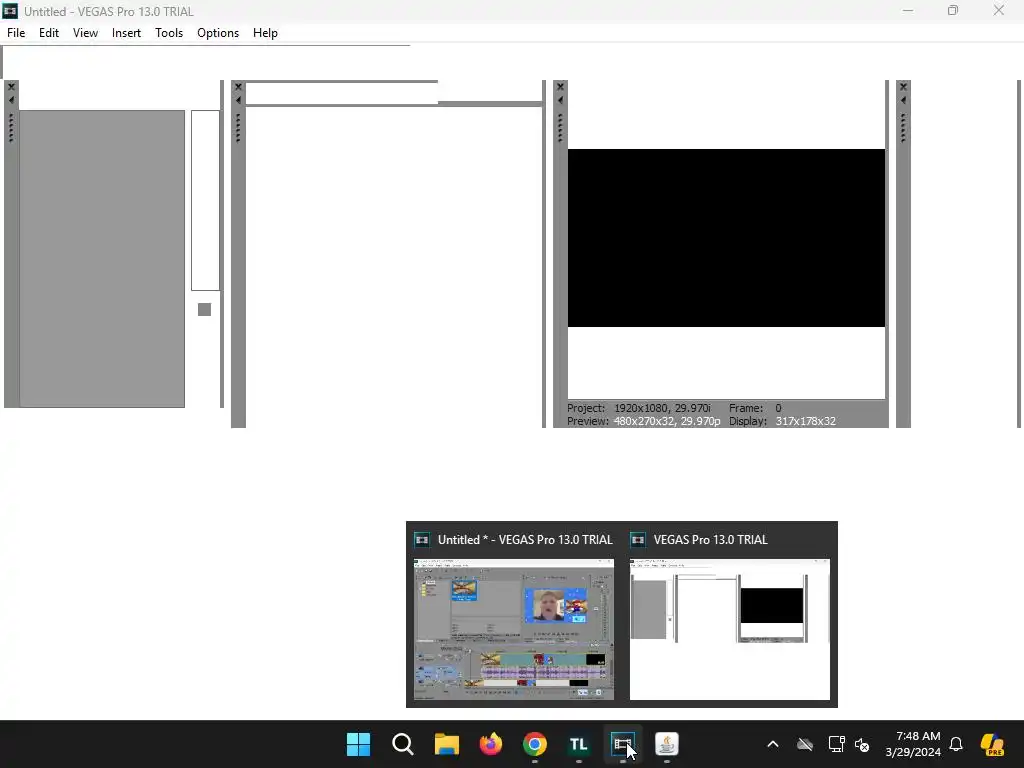Viewport: 1024px width, 768px height.
Task: Open File Explorer from the taskbar
Action: click(x=447, y=744)
